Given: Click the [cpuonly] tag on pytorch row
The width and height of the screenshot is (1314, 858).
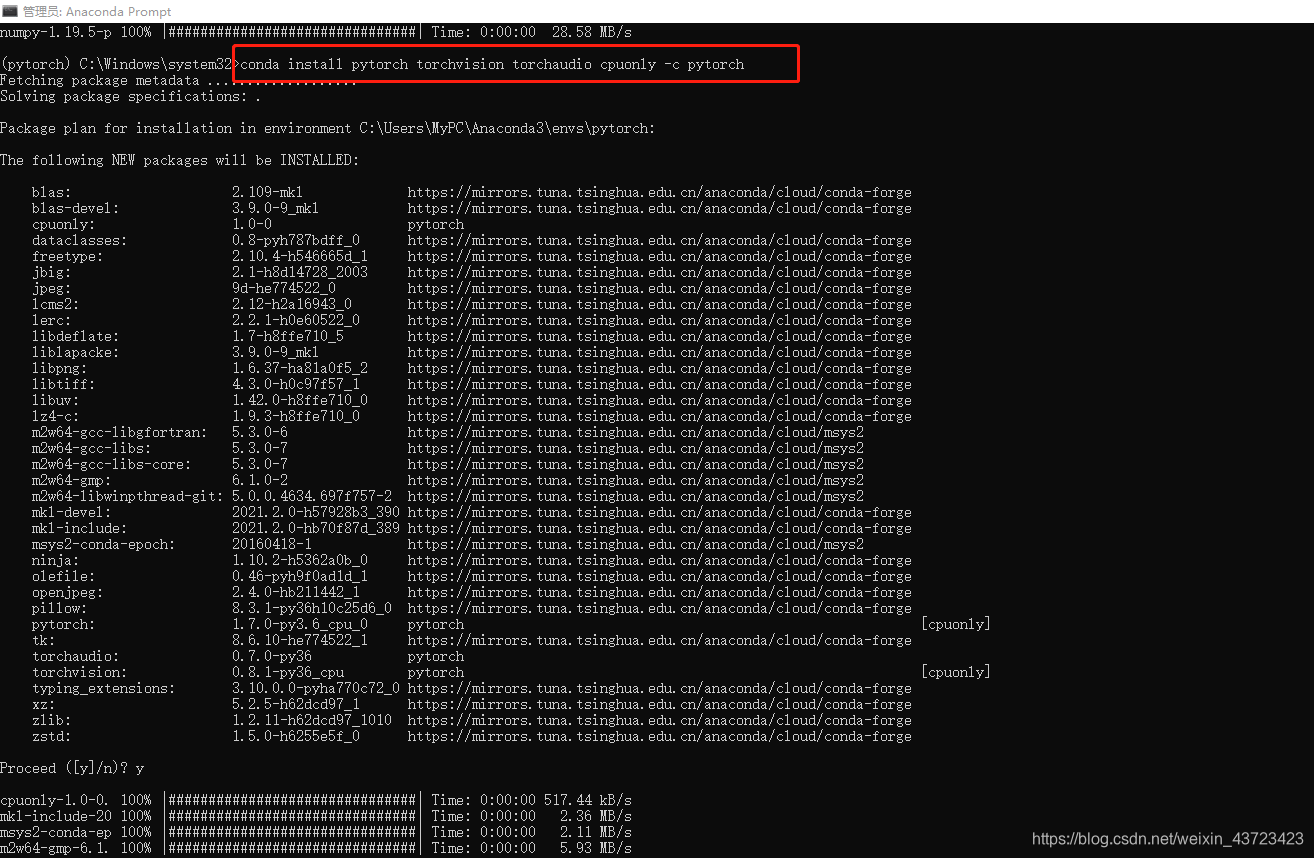Looking at the screenshot, I should (956, 624).
